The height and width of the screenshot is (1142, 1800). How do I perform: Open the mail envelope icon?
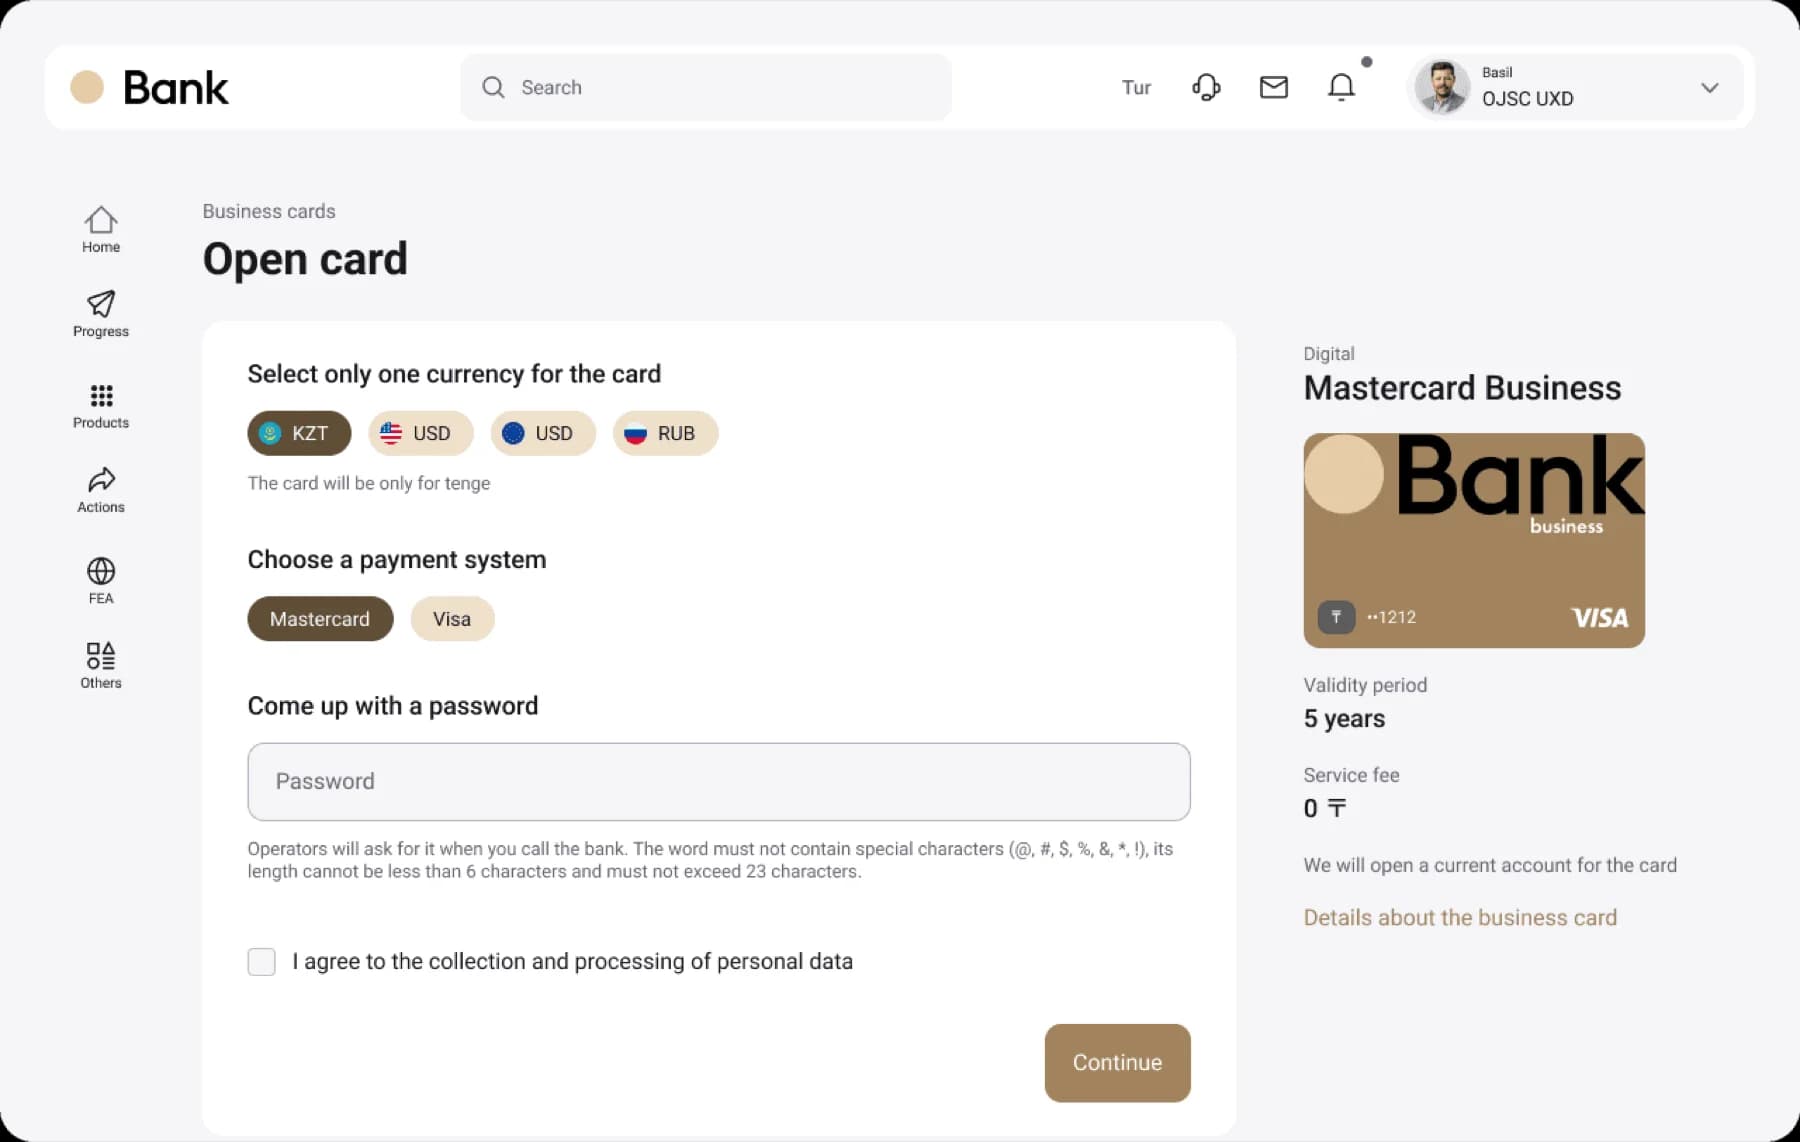tap(1273, 87)
